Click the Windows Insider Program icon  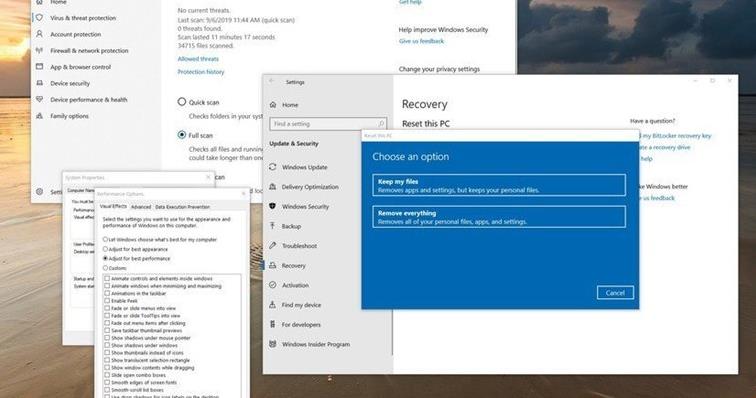click(272, 344)
